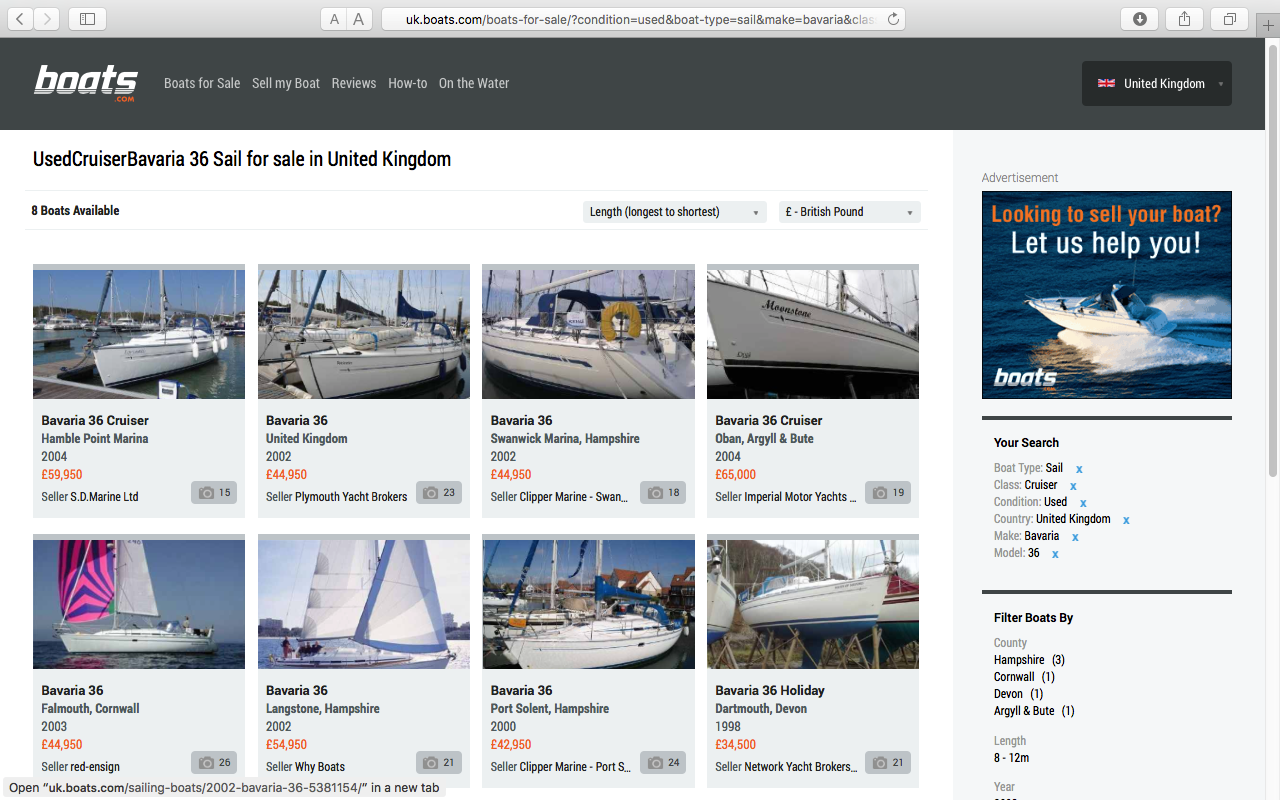The image size is (1280, 800).
Task: Open Swanwick Marina boat photo
Action: coord(588,334)
